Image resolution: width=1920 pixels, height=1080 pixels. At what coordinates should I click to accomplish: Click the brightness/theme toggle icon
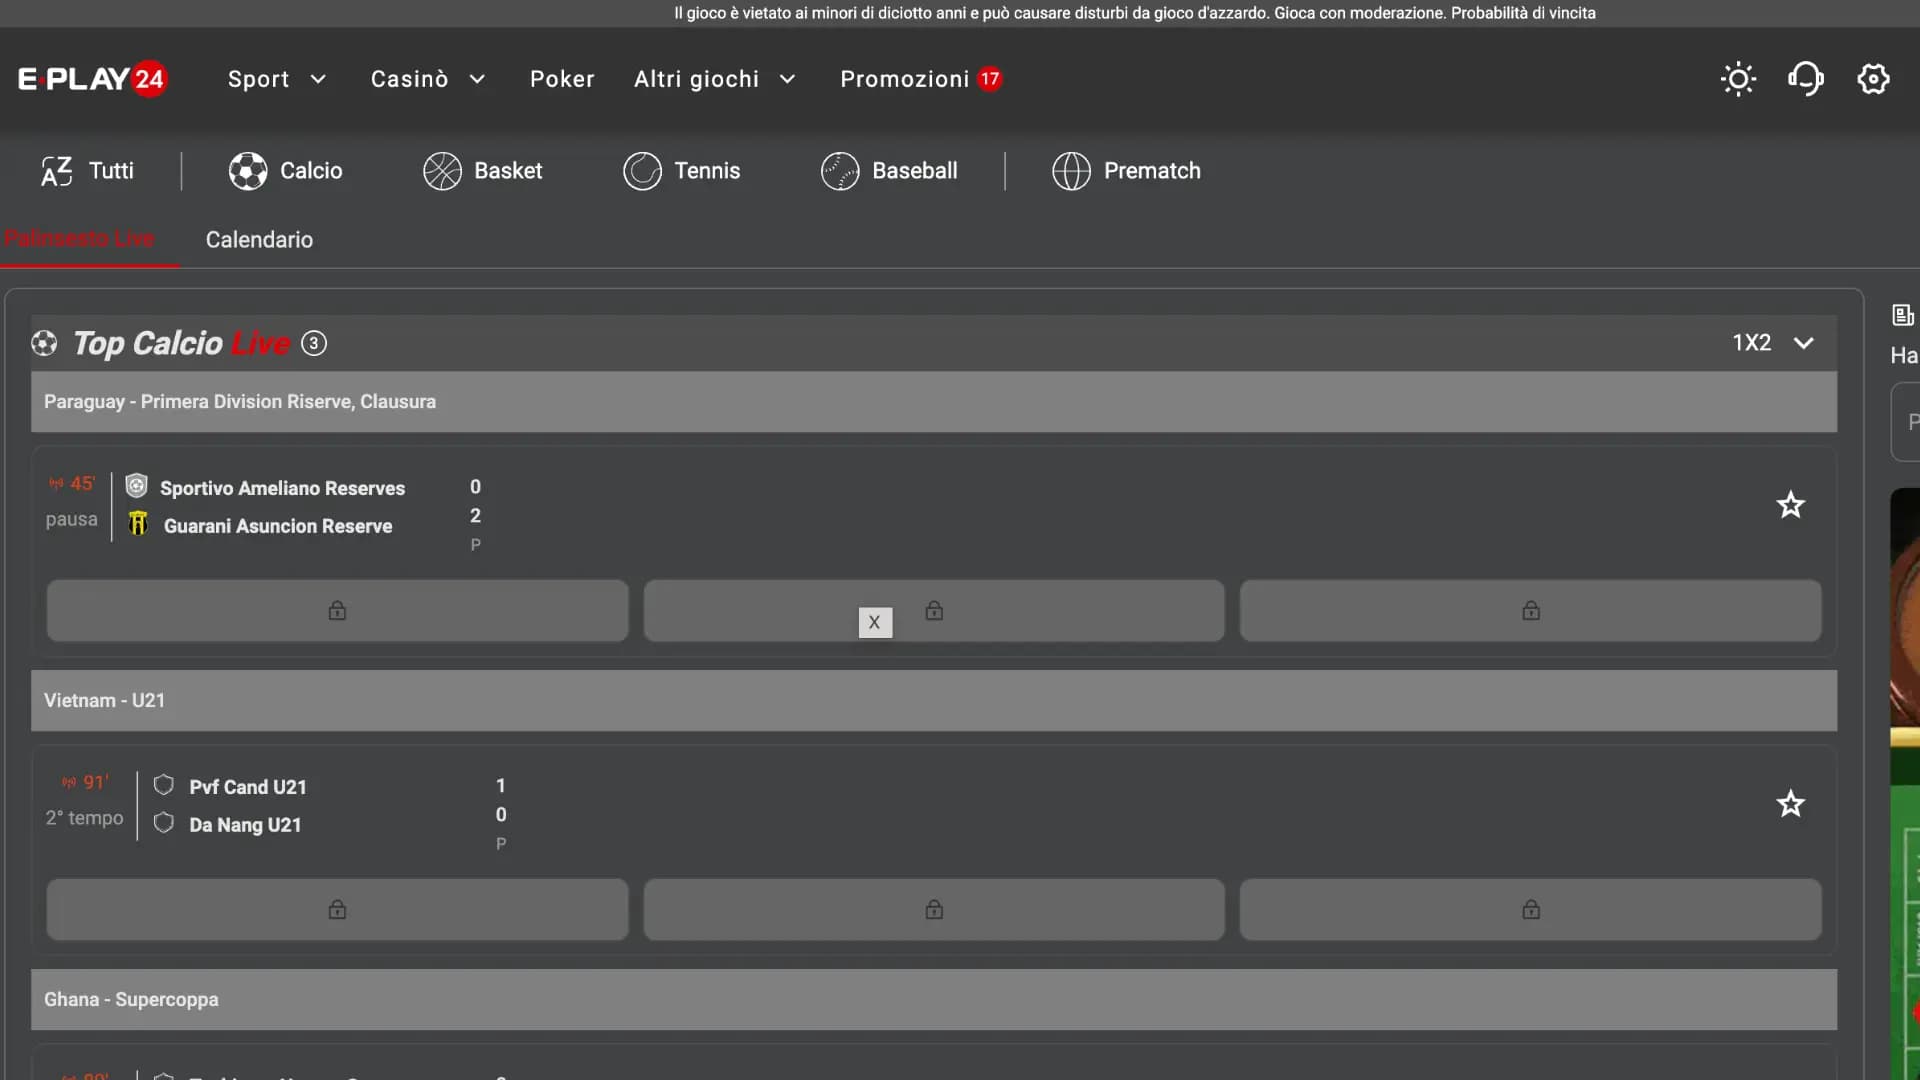1738,78
